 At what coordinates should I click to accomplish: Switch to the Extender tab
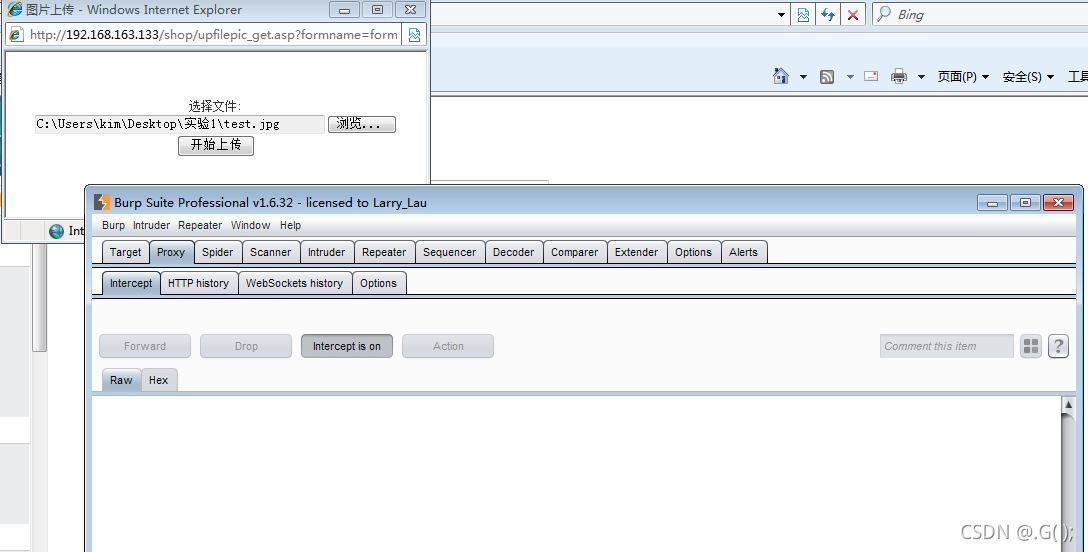636,252
